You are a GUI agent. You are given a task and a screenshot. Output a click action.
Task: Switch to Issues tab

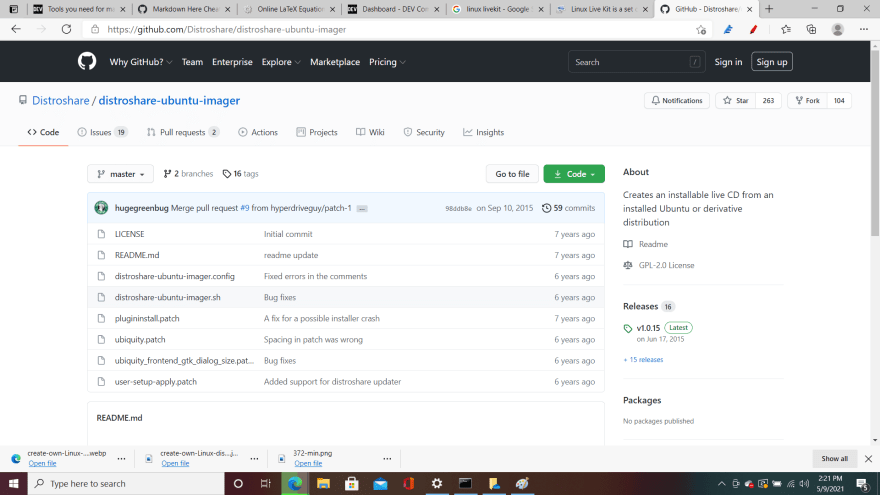(x=102, y=132)
